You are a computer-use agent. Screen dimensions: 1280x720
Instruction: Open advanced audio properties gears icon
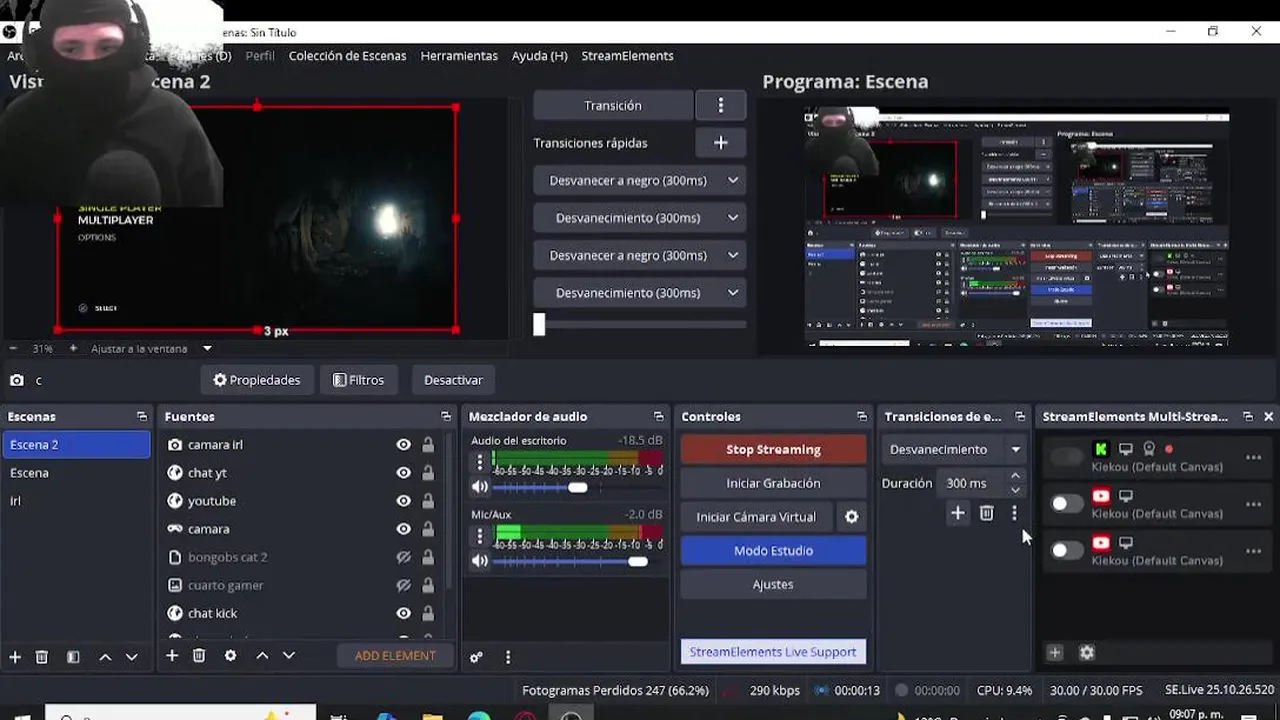click(476, 657)
